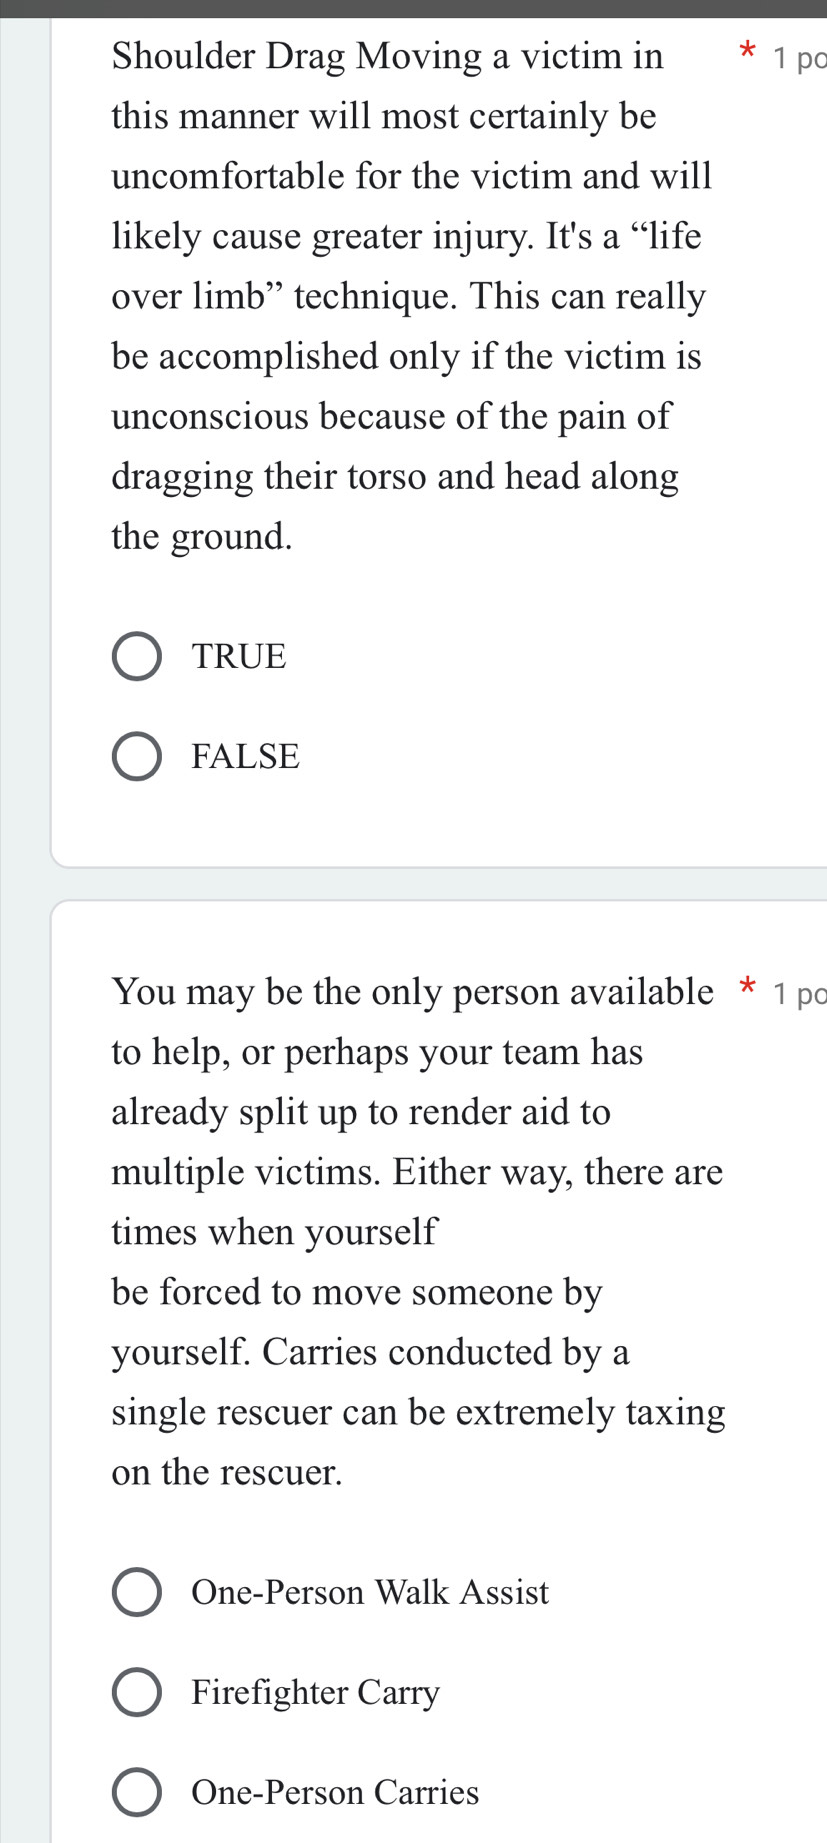Click the 'on the rescuer.' ending text
Screen dimensions: 827x1843
228,1472
